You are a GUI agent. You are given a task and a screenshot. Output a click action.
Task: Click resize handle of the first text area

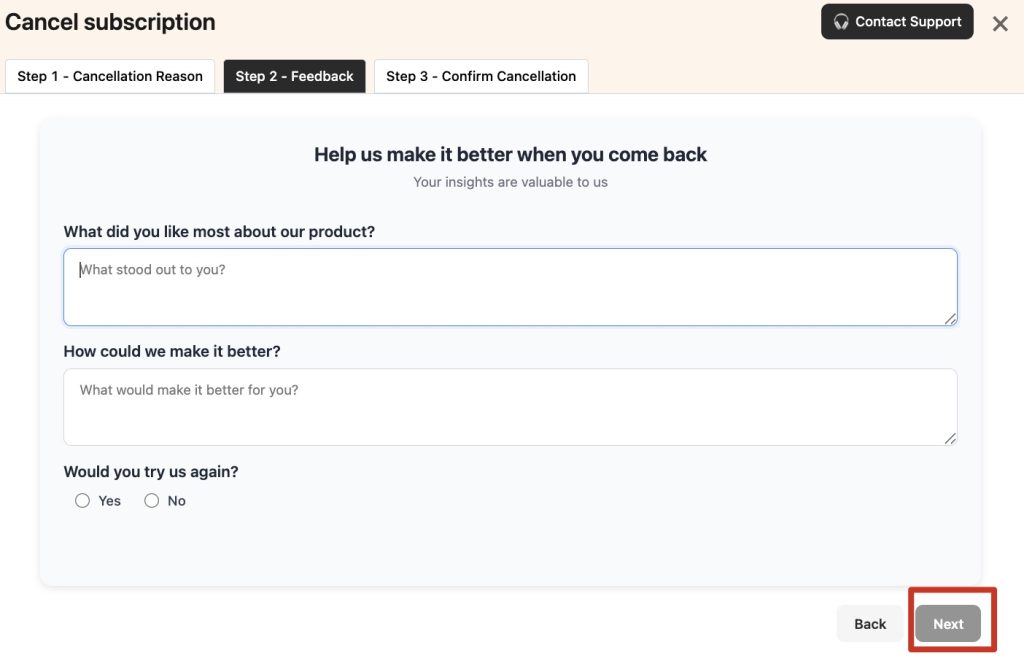pyautogui.click(x=950, y=319)
